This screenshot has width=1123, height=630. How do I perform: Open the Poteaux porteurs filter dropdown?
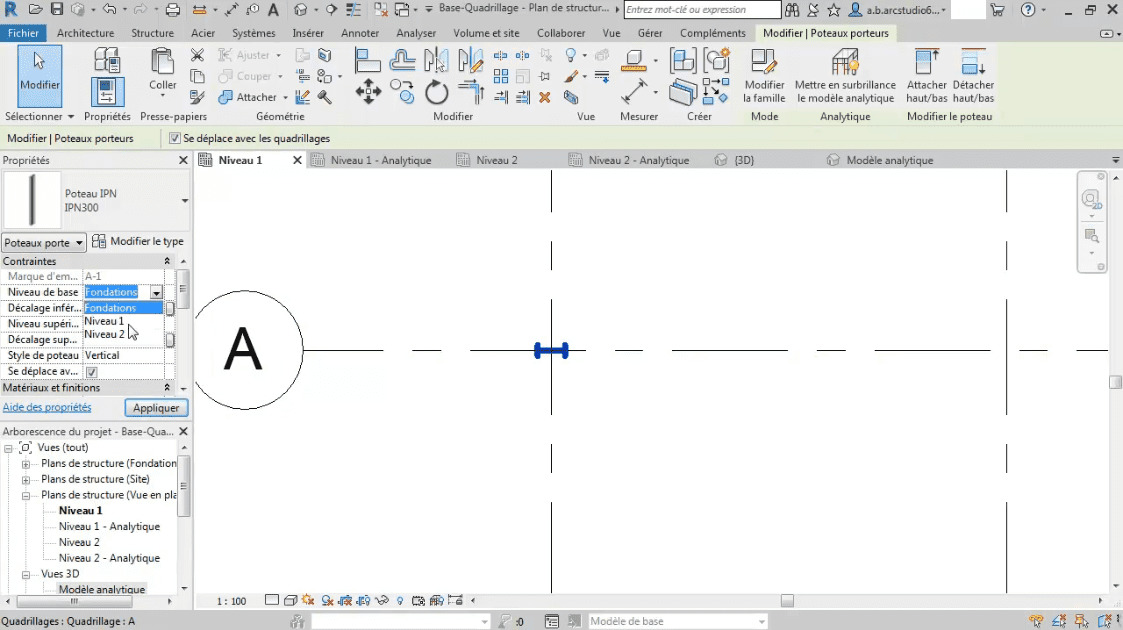pos(43,243)
